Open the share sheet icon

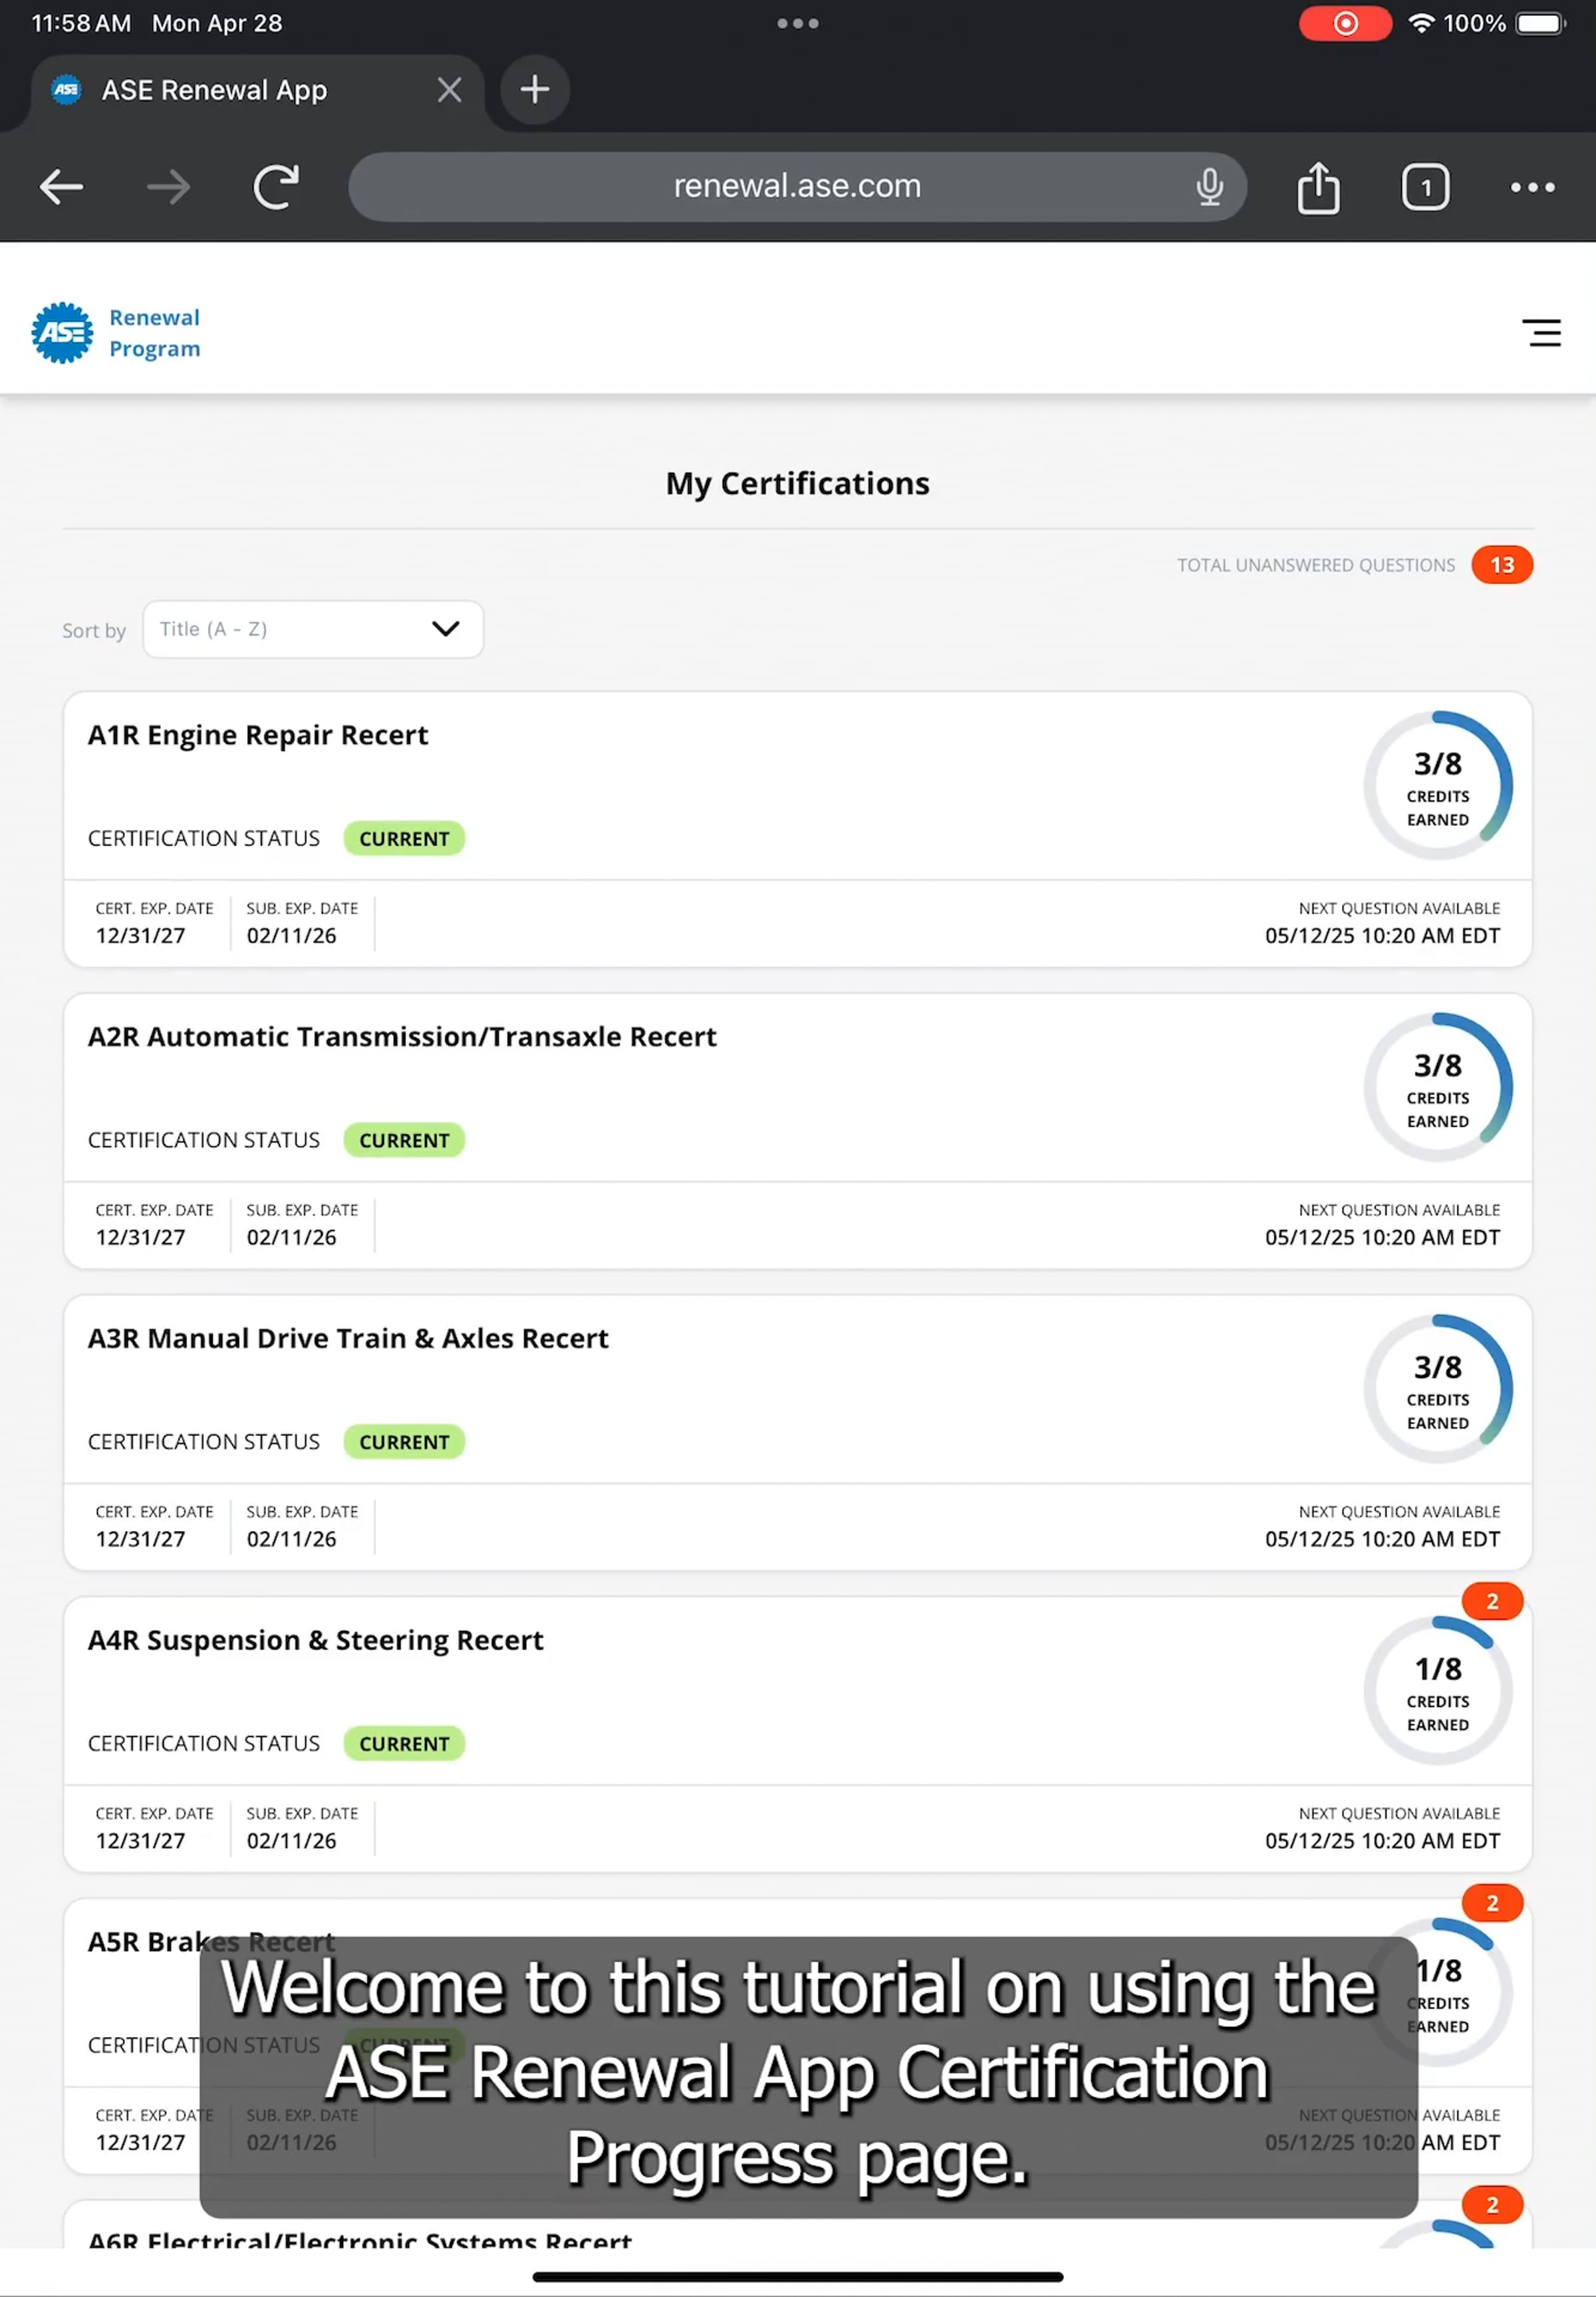tap(1318, 187)
